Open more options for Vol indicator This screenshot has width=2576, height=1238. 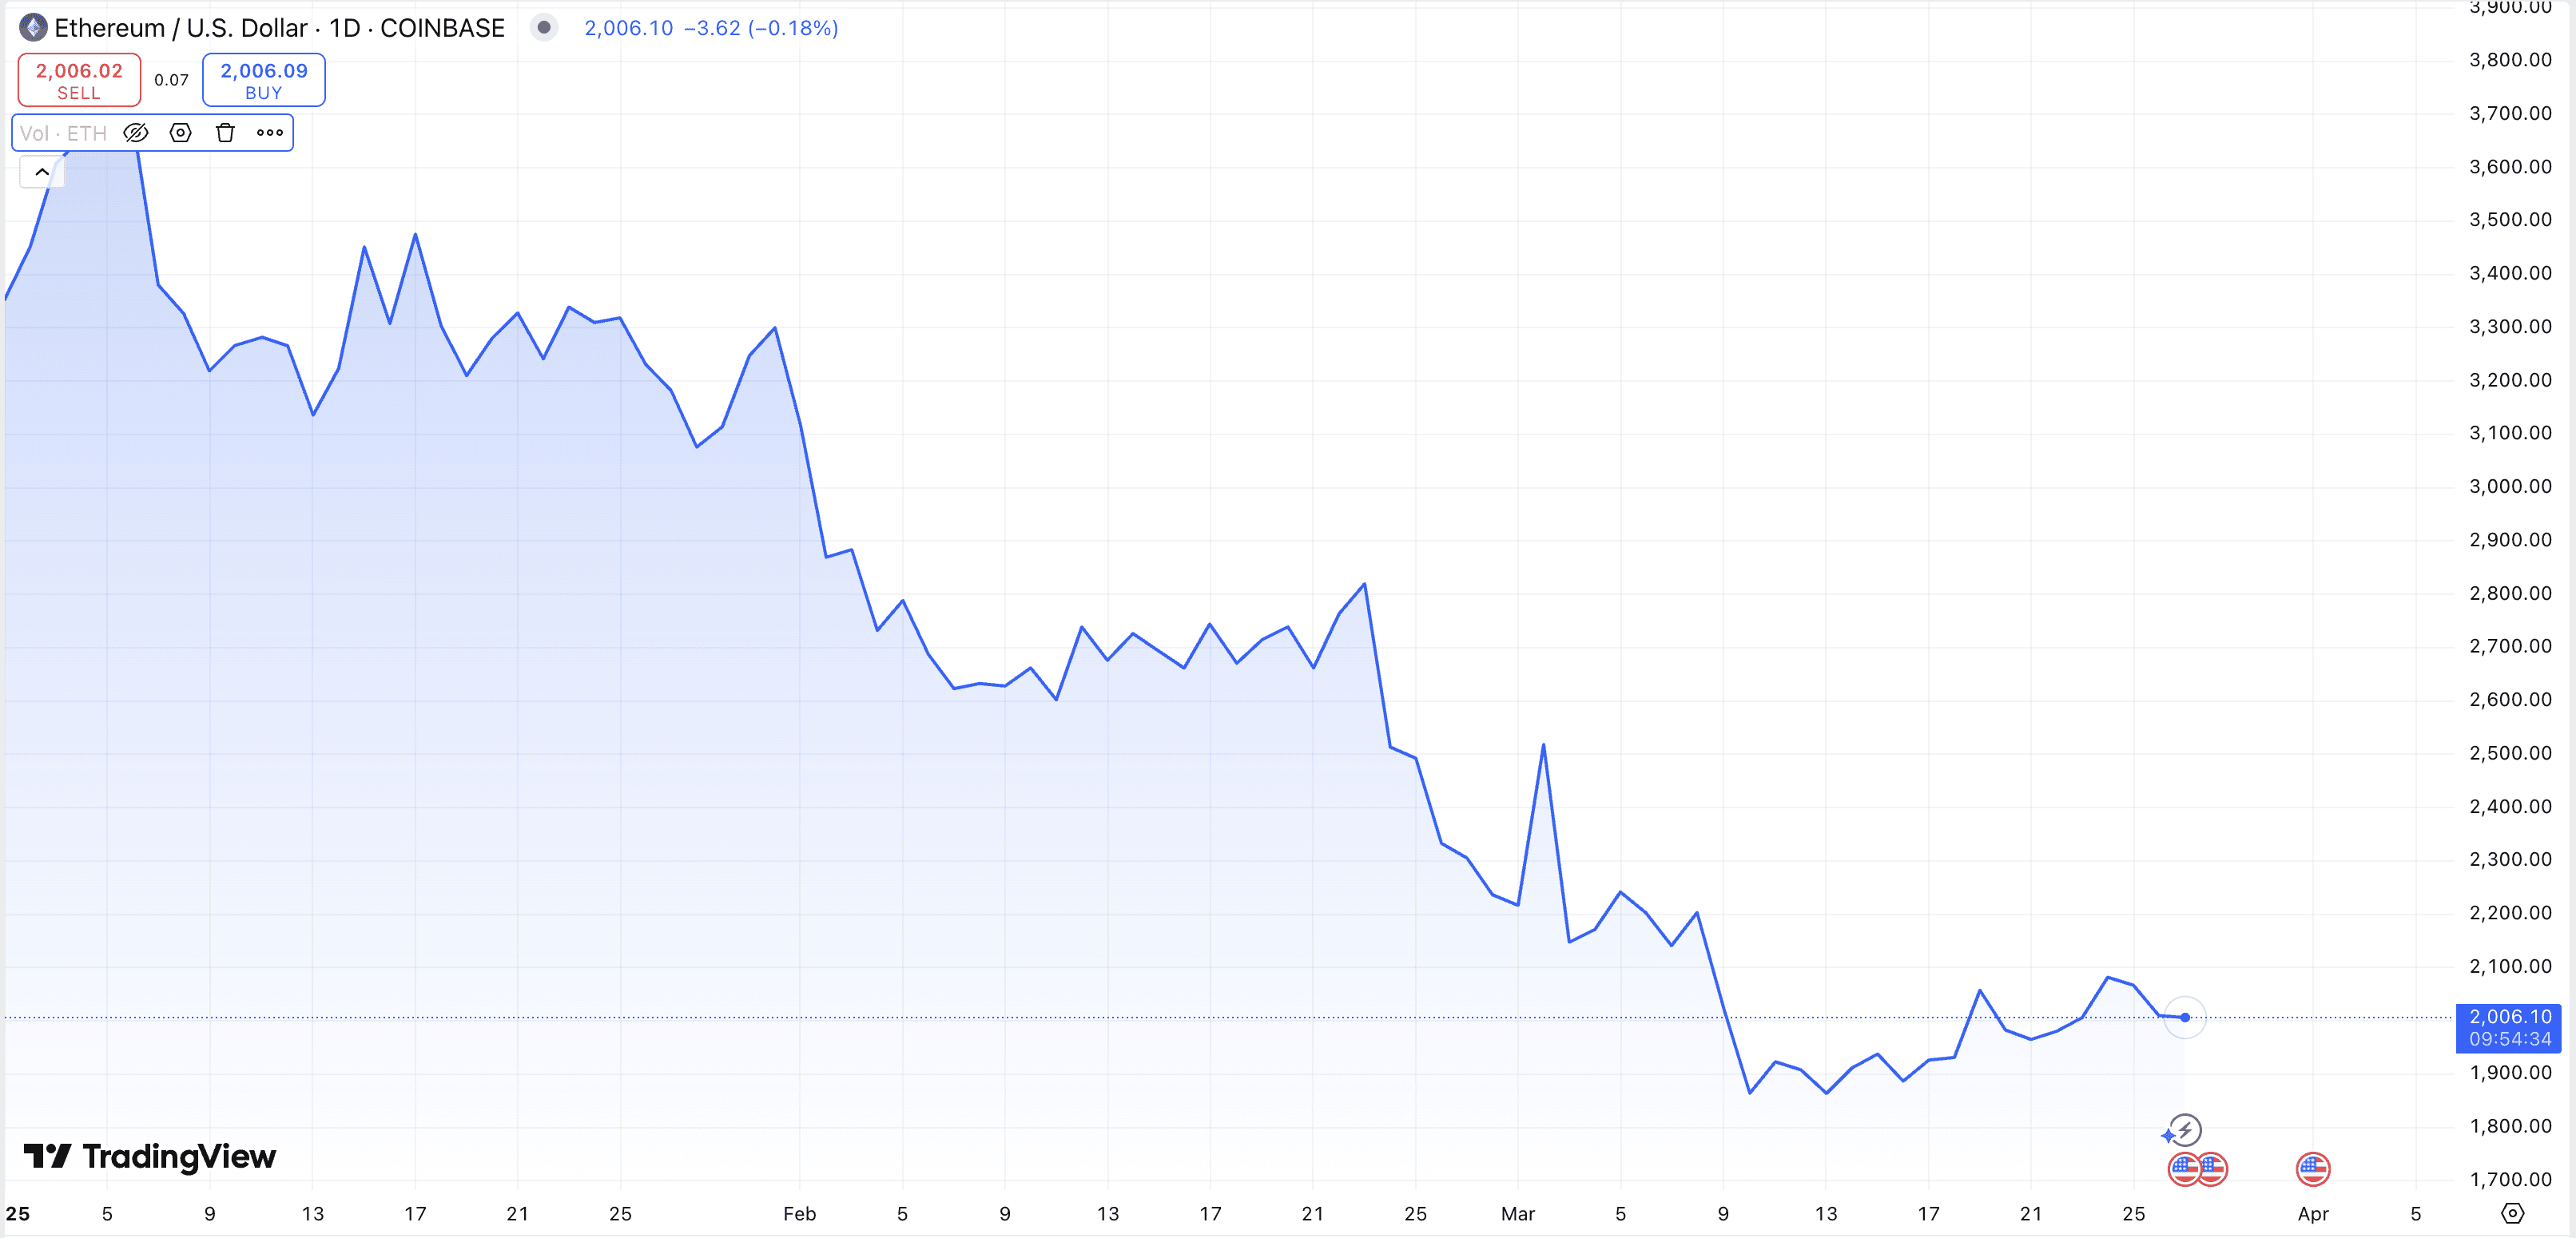click(270, 133)
